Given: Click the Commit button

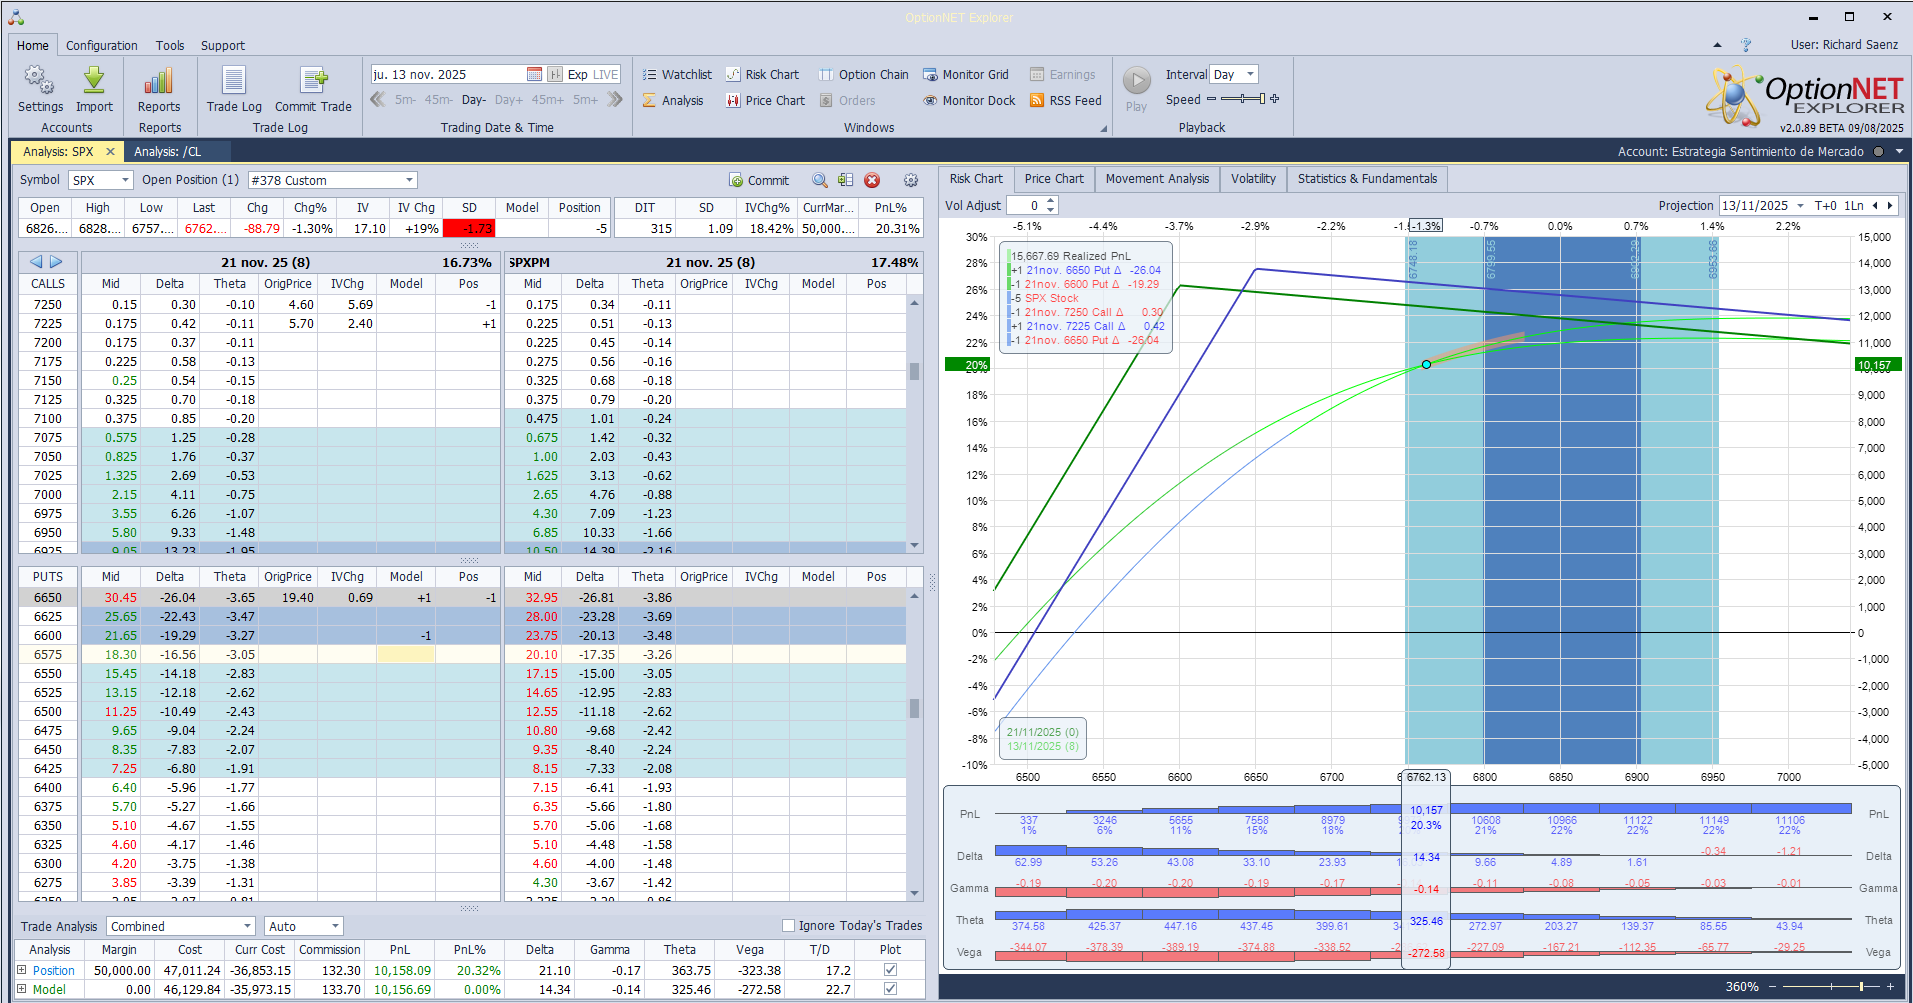Looking at the screenshot, I should (759, 180).
